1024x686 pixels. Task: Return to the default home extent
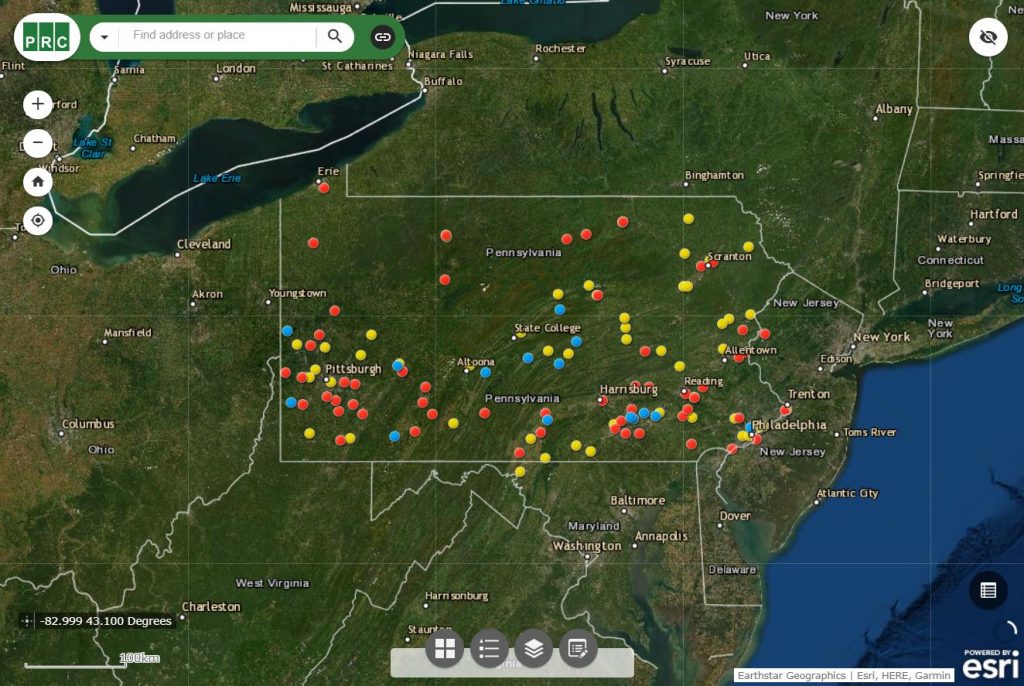point(38,182)
